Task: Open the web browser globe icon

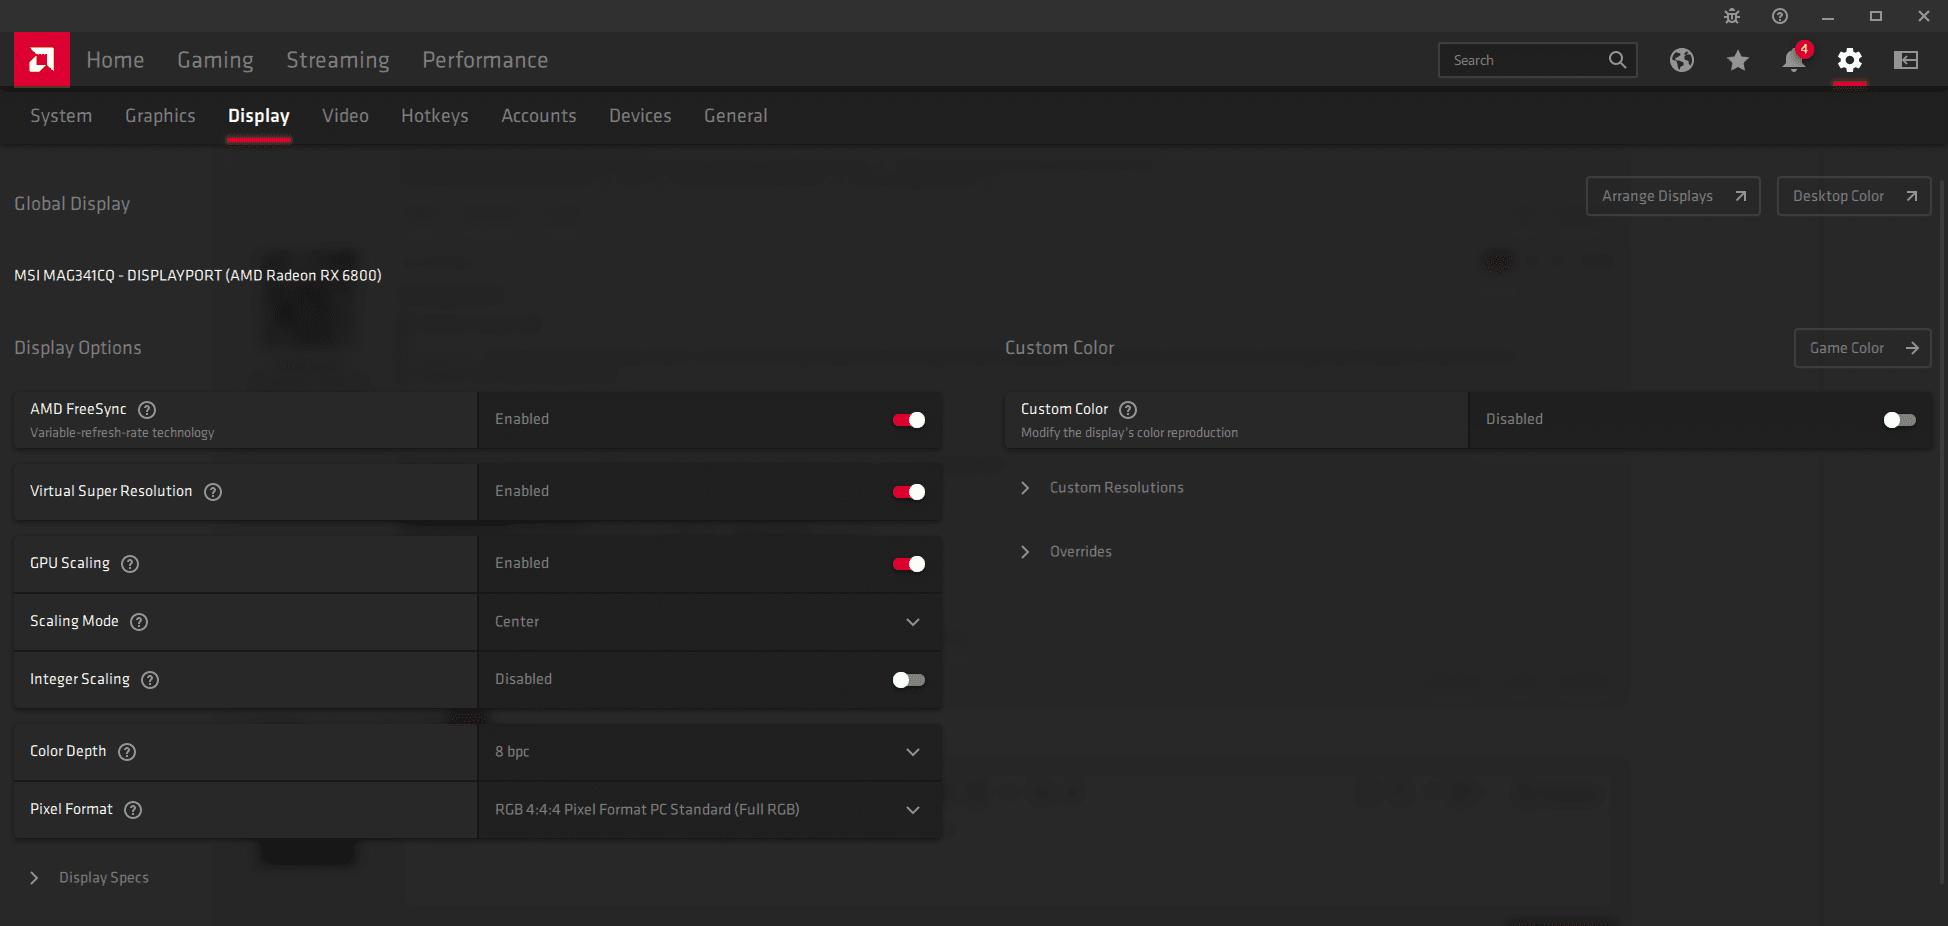Action: tap(1681, 60)
